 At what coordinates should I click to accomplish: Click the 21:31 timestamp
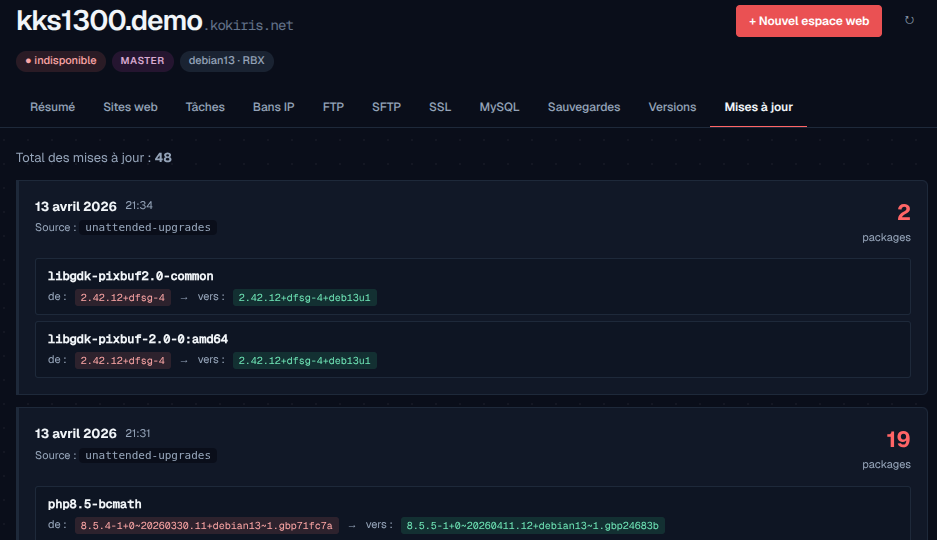click(x=137, y=433)
